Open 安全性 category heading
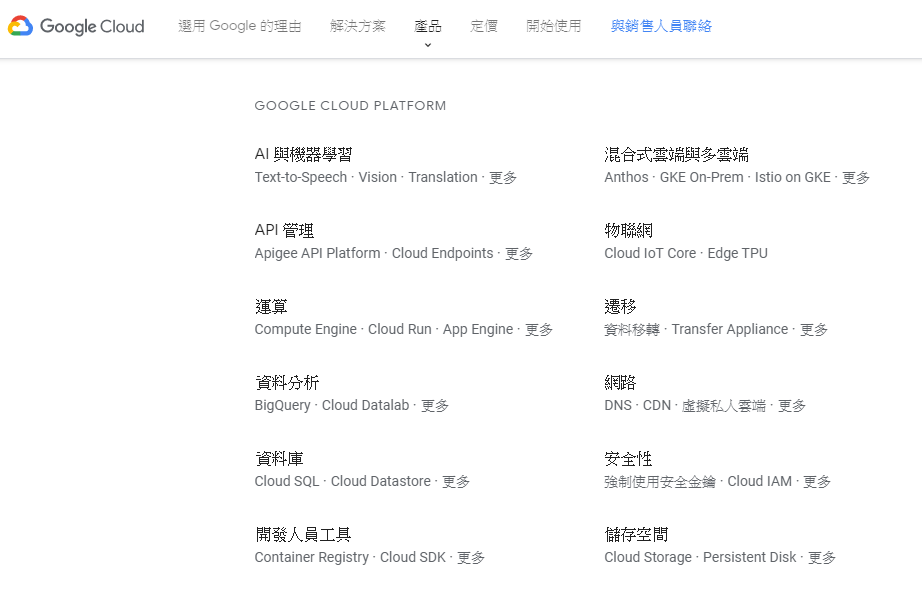The image size is (922, 589). tap(629, 459)
